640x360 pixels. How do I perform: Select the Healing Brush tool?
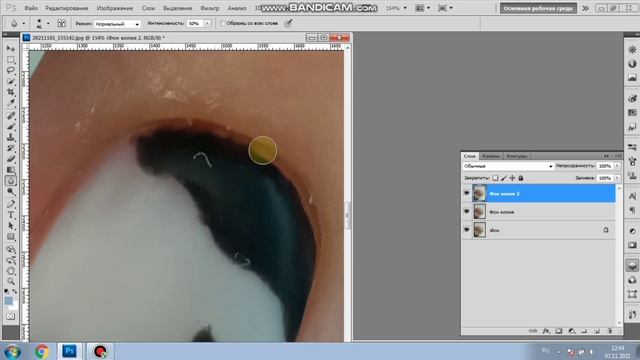coord(11,116)
